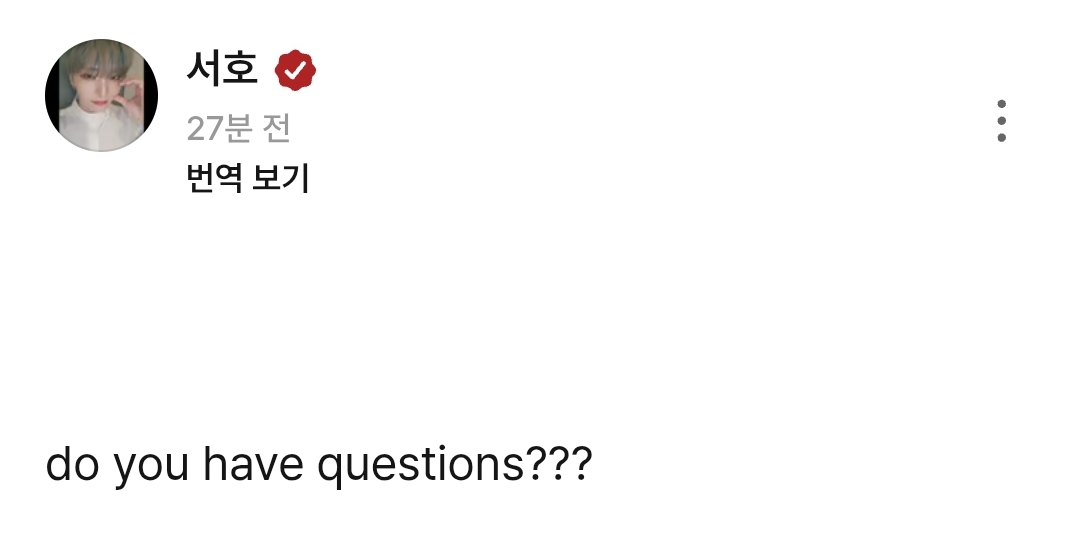Click the 번역 보기 translation link
The width and height of the screenshot is (1080, 536).
tap(248, 179)
